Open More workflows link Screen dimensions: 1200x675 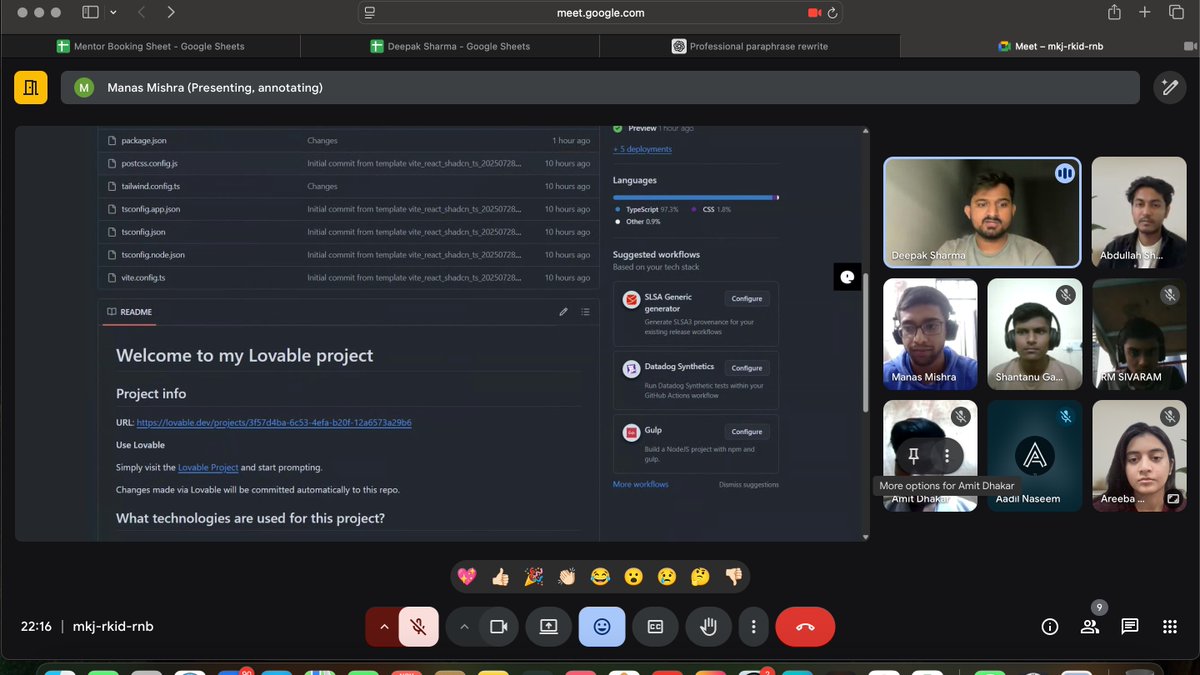coord(641,484)
